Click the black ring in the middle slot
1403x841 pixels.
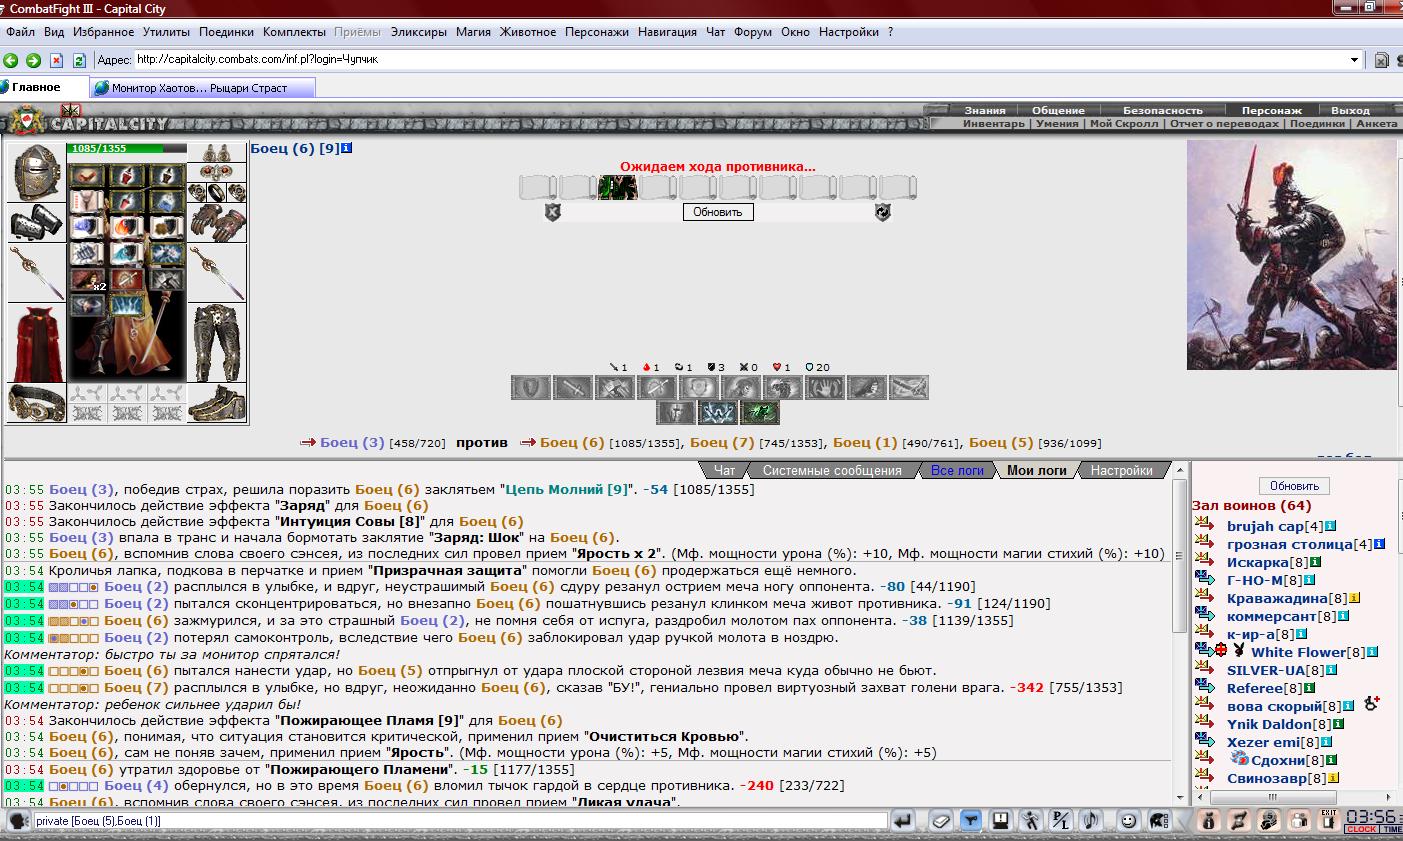point(216,193)
